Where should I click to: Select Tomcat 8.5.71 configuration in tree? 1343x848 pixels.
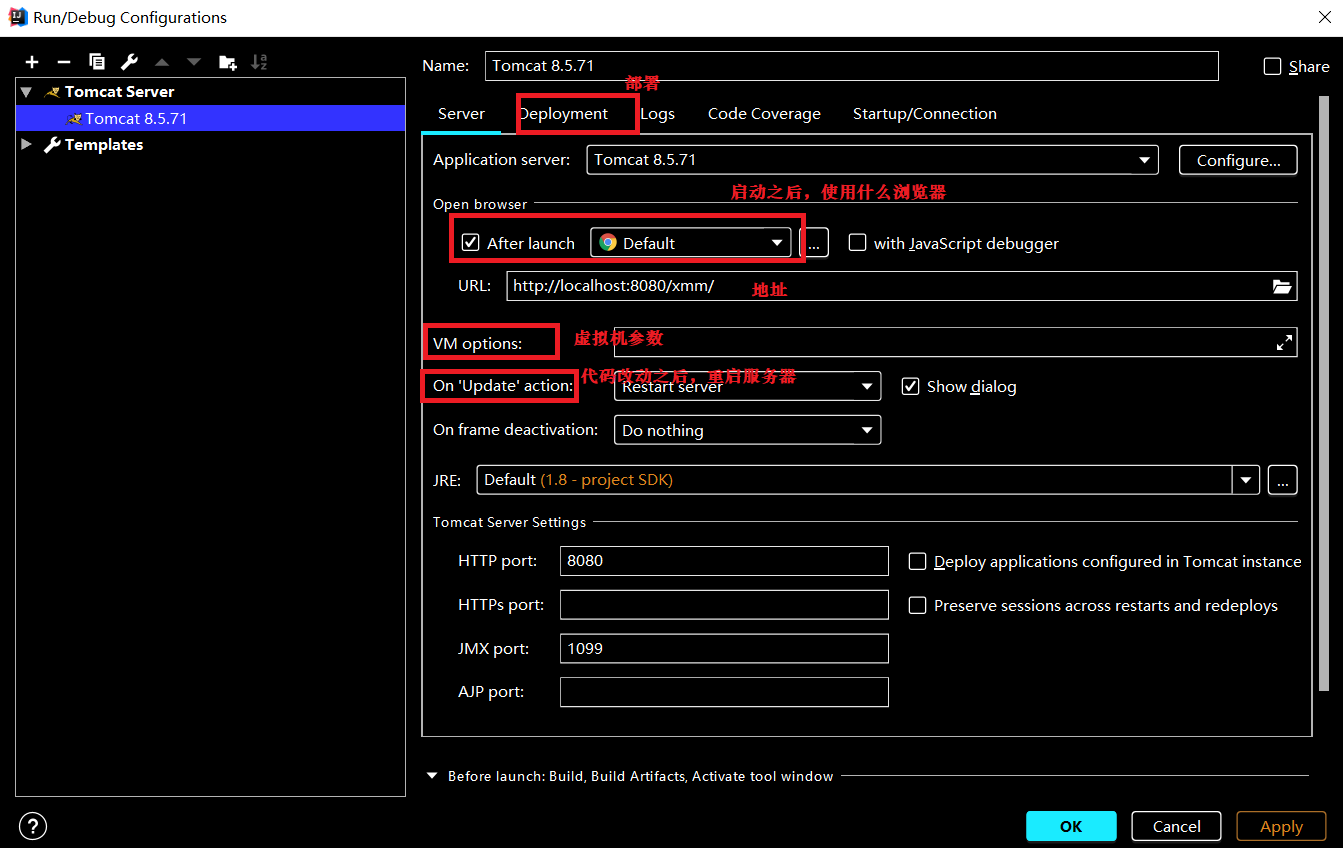click(x=210, y=118)
